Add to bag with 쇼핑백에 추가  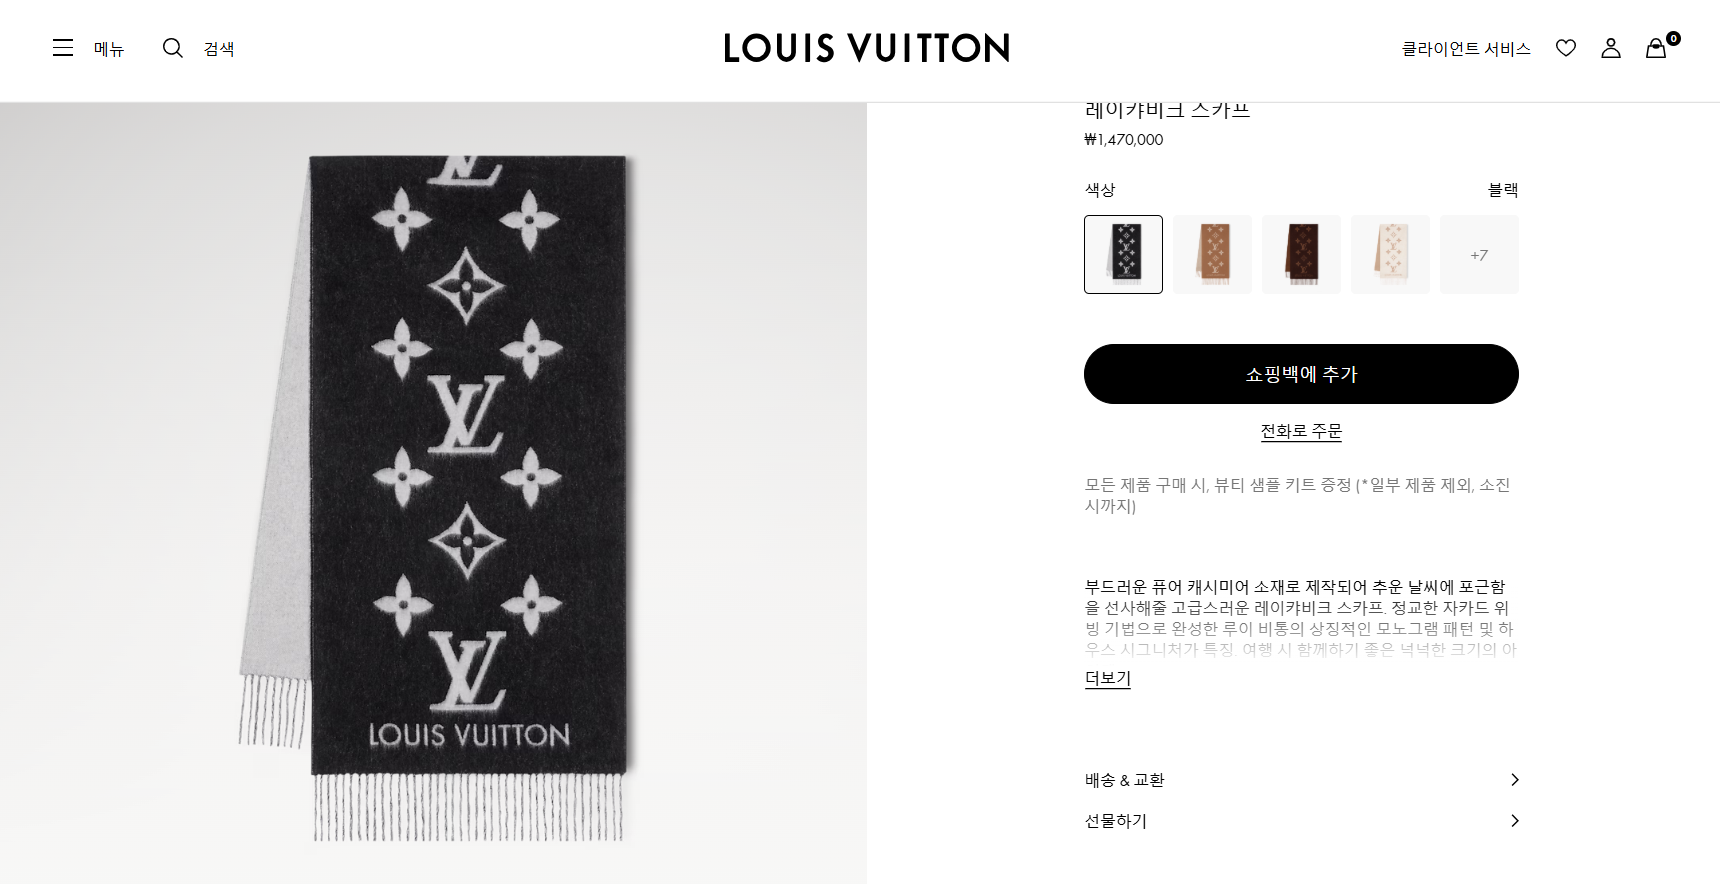1301,374
